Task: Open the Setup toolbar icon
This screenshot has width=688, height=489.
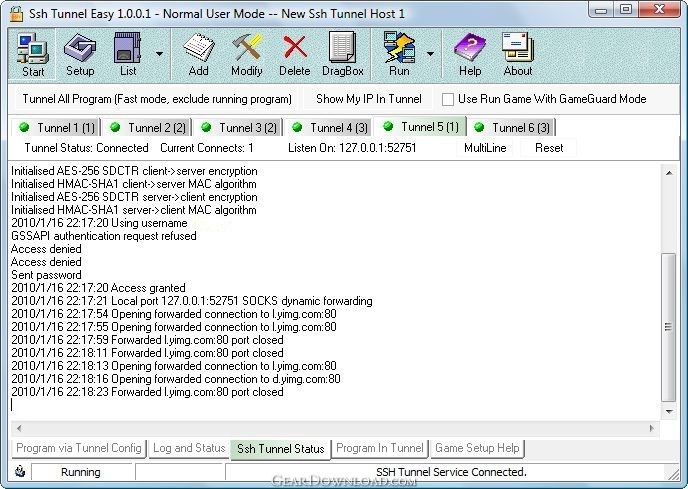Action: point(80,54)
